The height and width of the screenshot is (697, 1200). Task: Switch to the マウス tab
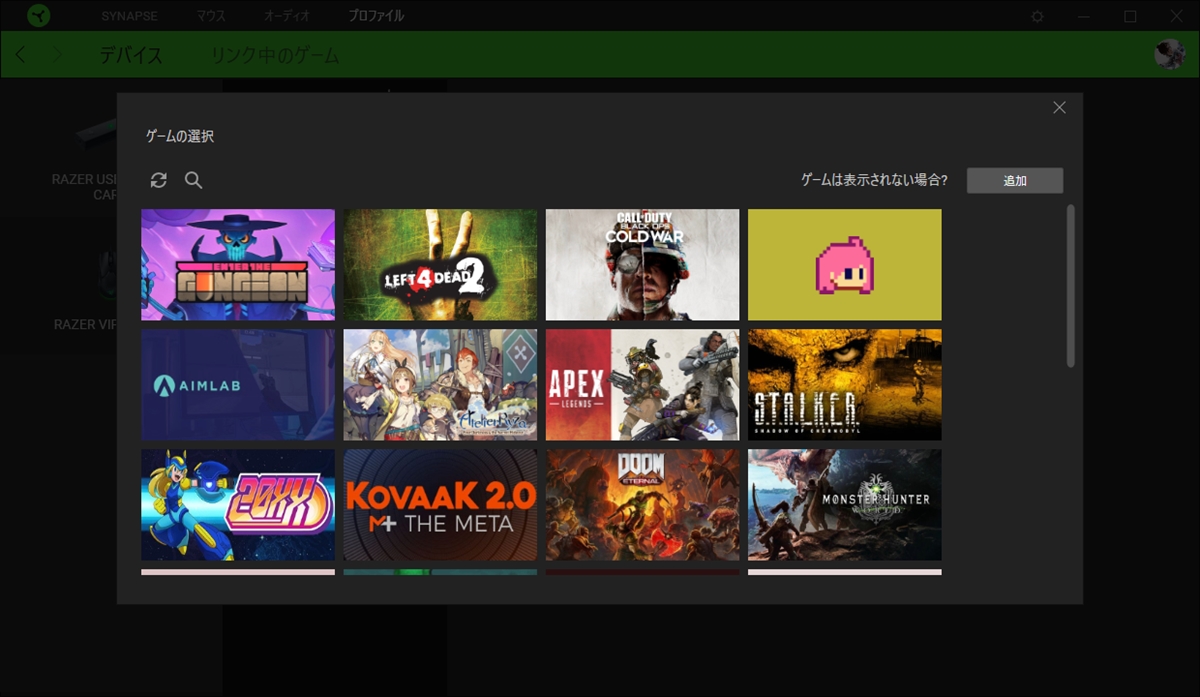click(210, 16)
